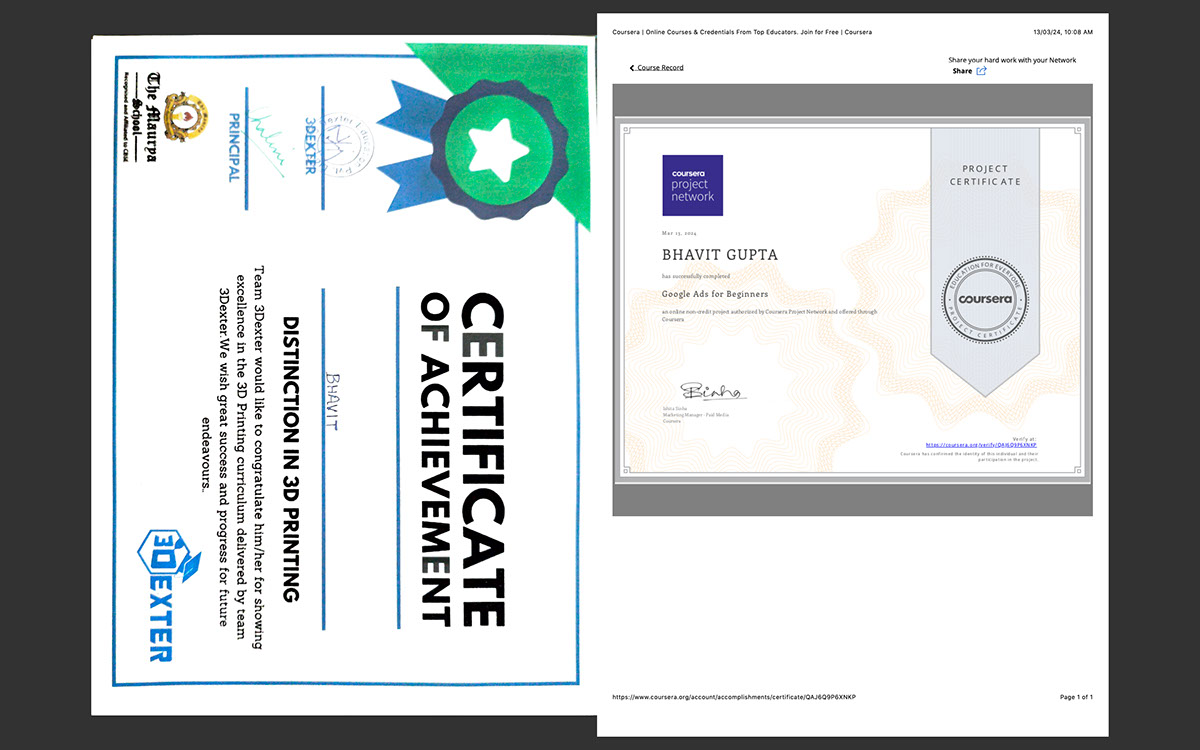Click the printed timestamp 13/03/24, 10:08 AM
This screenshot has height=750, width=1200.
click(x=1062, y=32)
